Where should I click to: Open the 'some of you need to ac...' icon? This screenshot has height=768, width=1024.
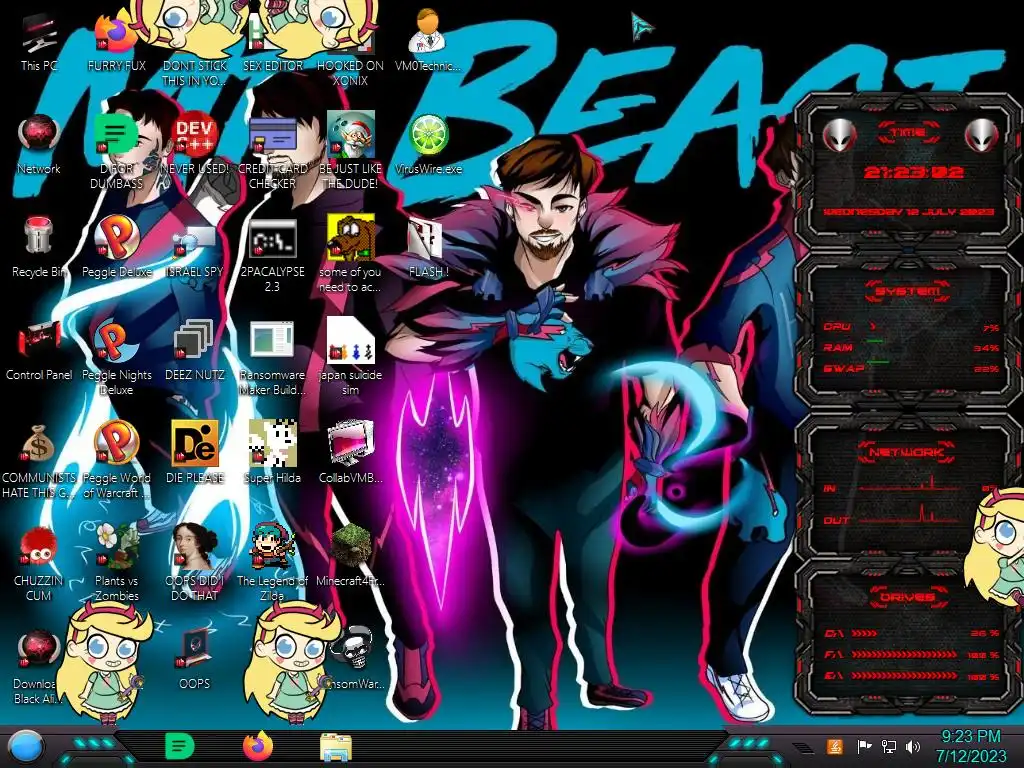pos(350,238)
